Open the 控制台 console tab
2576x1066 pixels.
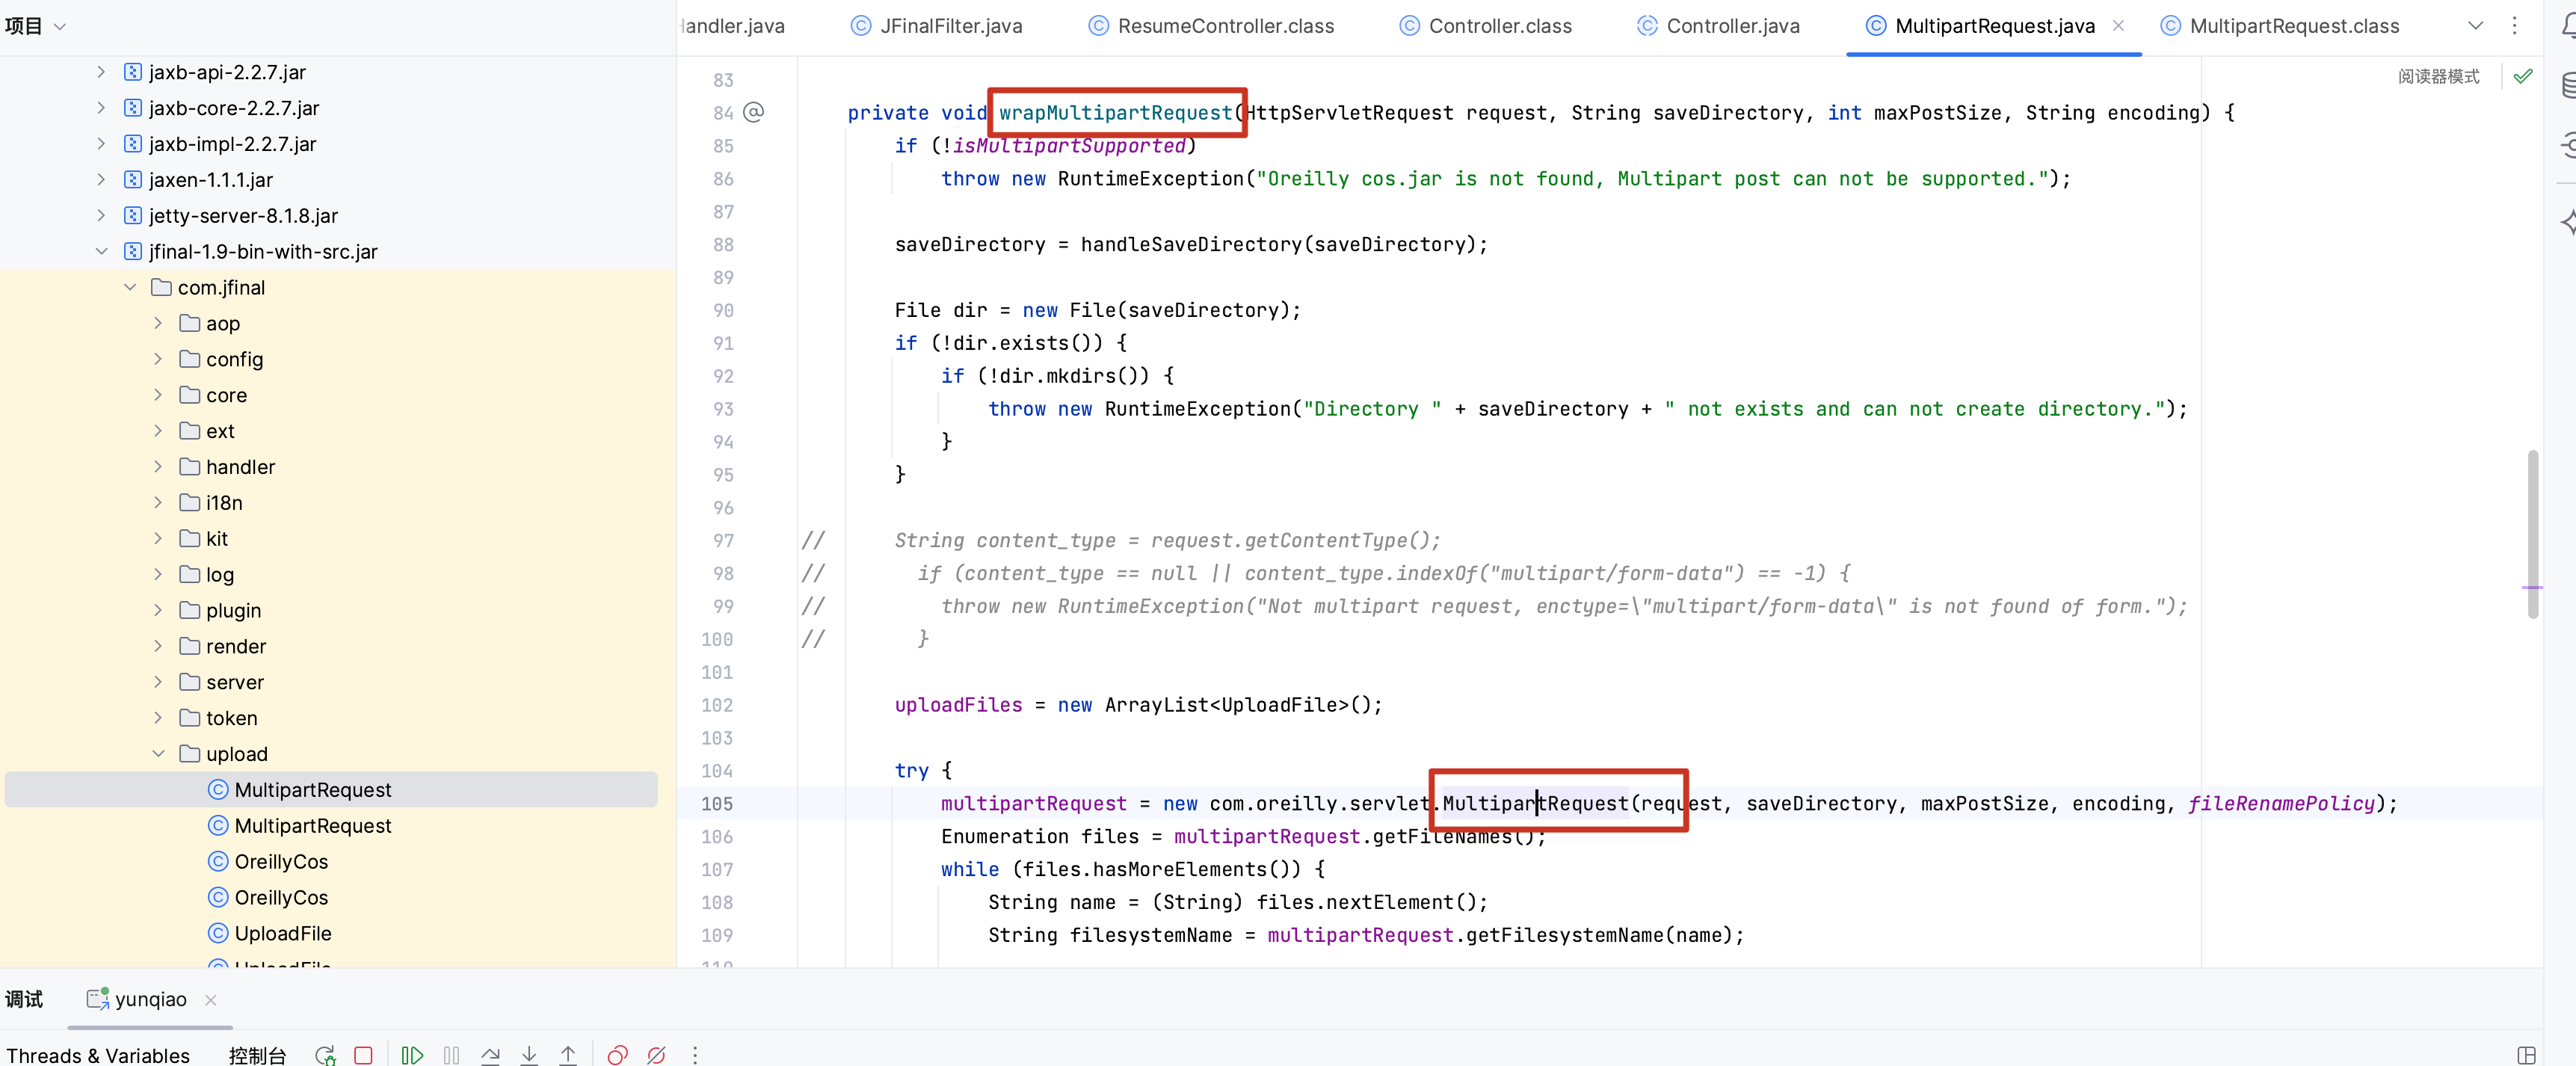pos(257,1055)
